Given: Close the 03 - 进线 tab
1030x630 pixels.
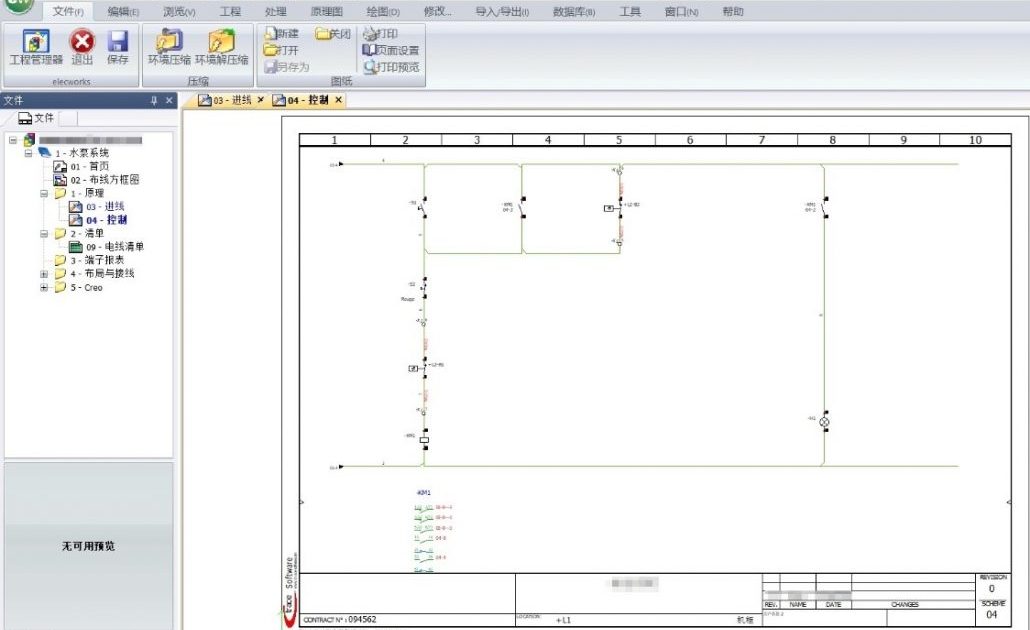Looking at the screenshot, I should coord(261,100).
